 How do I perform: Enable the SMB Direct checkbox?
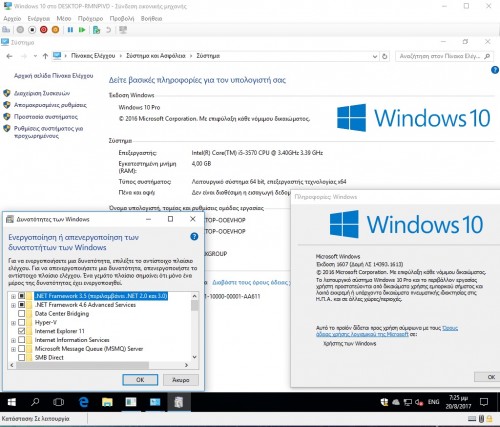[21, 357]
